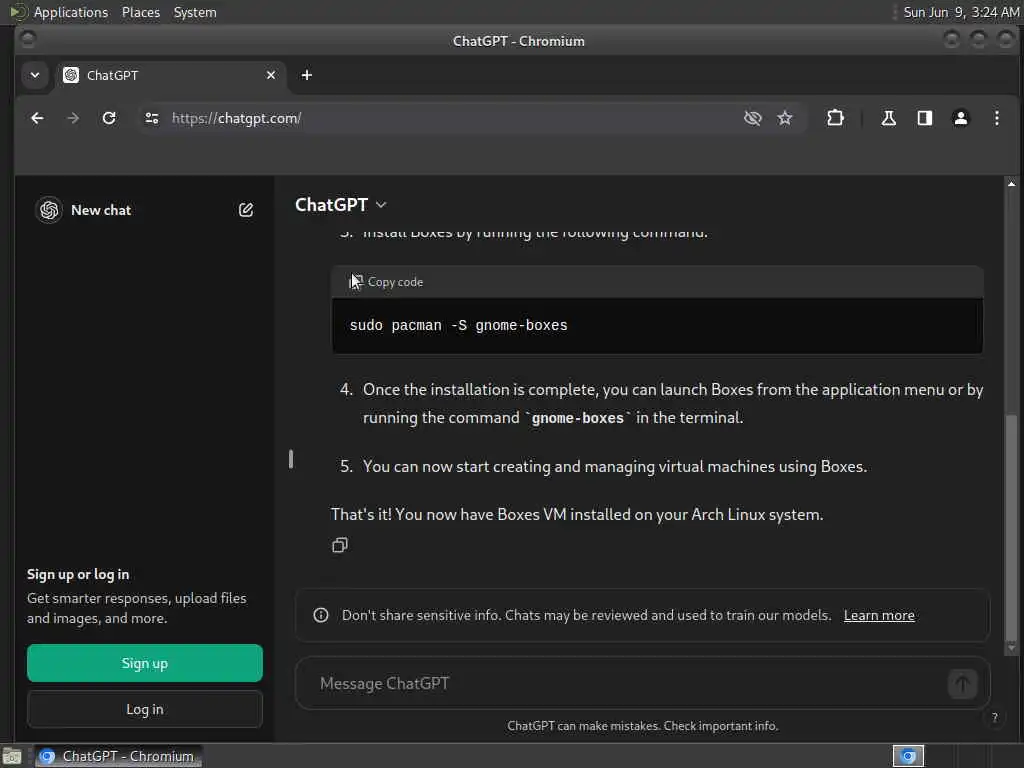This screenshot has width=1024, height=768.
Task: Copy the pacman command with Copy code
Action: (x=387, y=282)
